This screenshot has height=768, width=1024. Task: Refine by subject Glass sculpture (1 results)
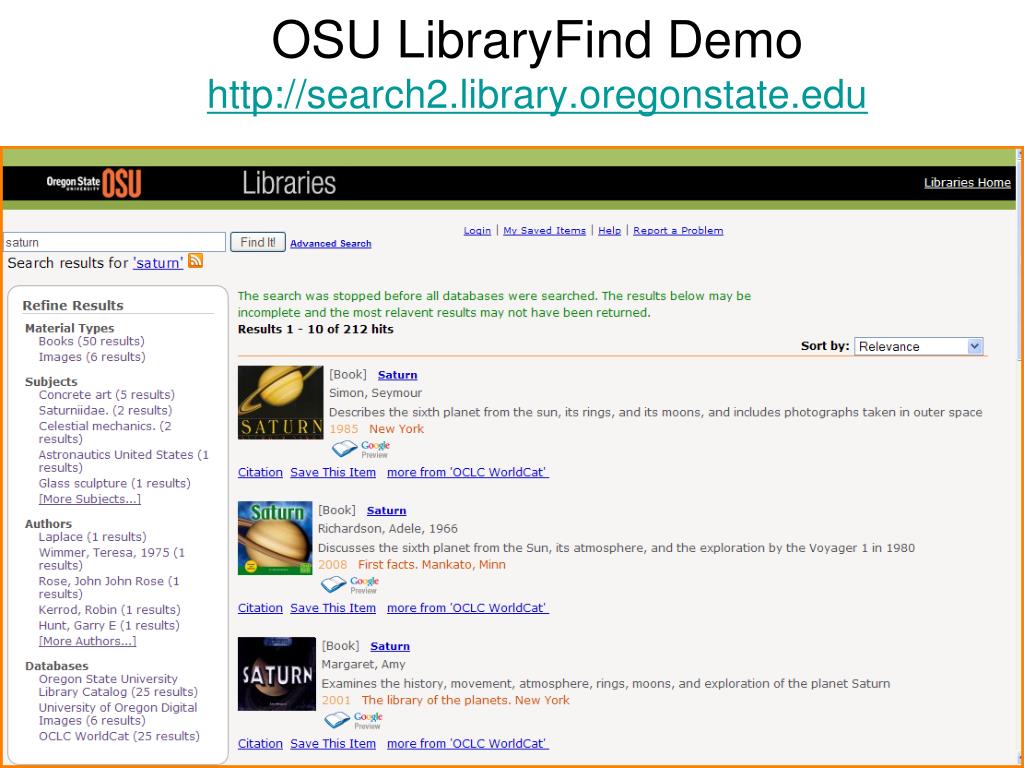(x=114, y=484)
